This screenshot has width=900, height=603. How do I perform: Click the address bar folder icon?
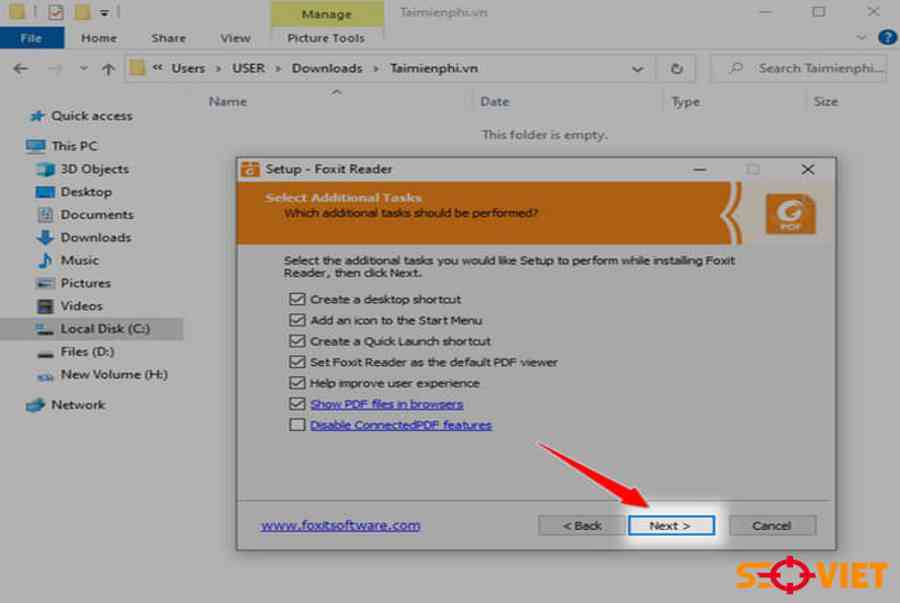coord(137,68)
